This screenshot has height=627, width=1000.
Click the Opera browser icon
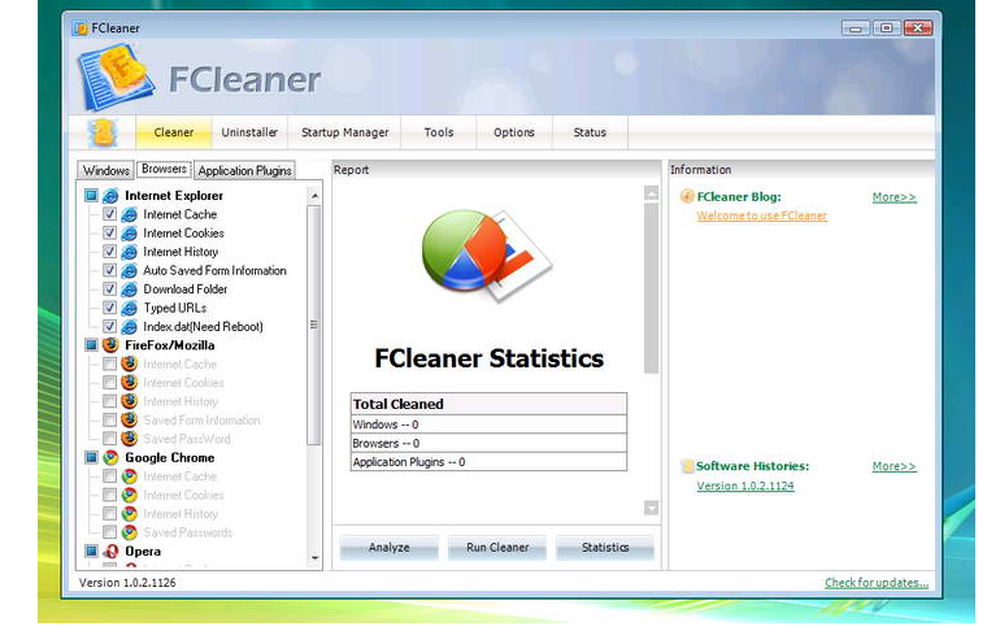110,551
